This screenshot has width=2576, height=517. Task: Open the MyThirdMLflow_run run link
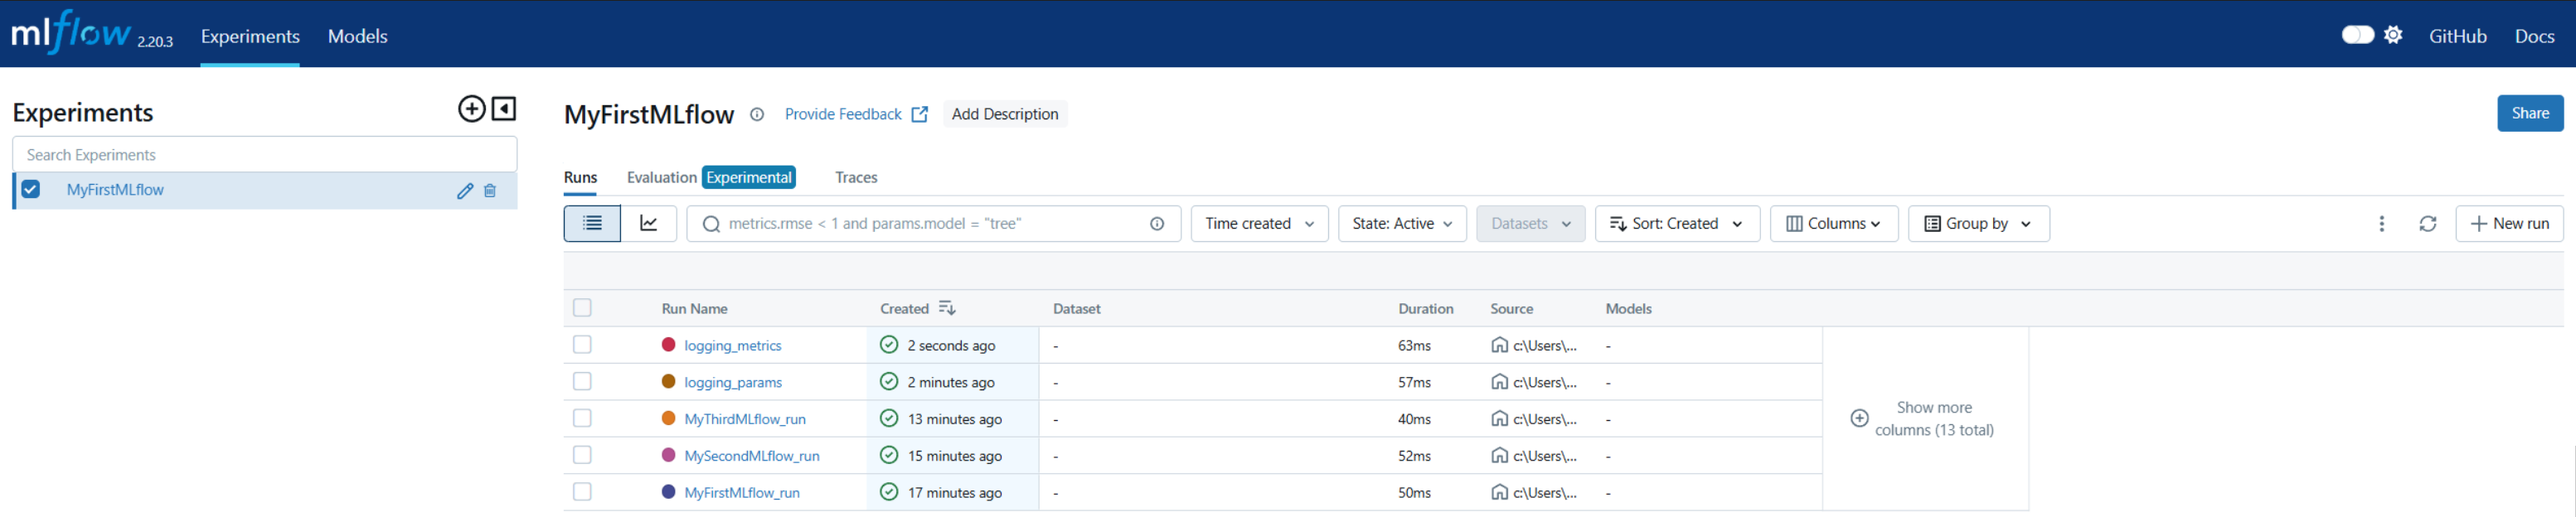point(745,419)
